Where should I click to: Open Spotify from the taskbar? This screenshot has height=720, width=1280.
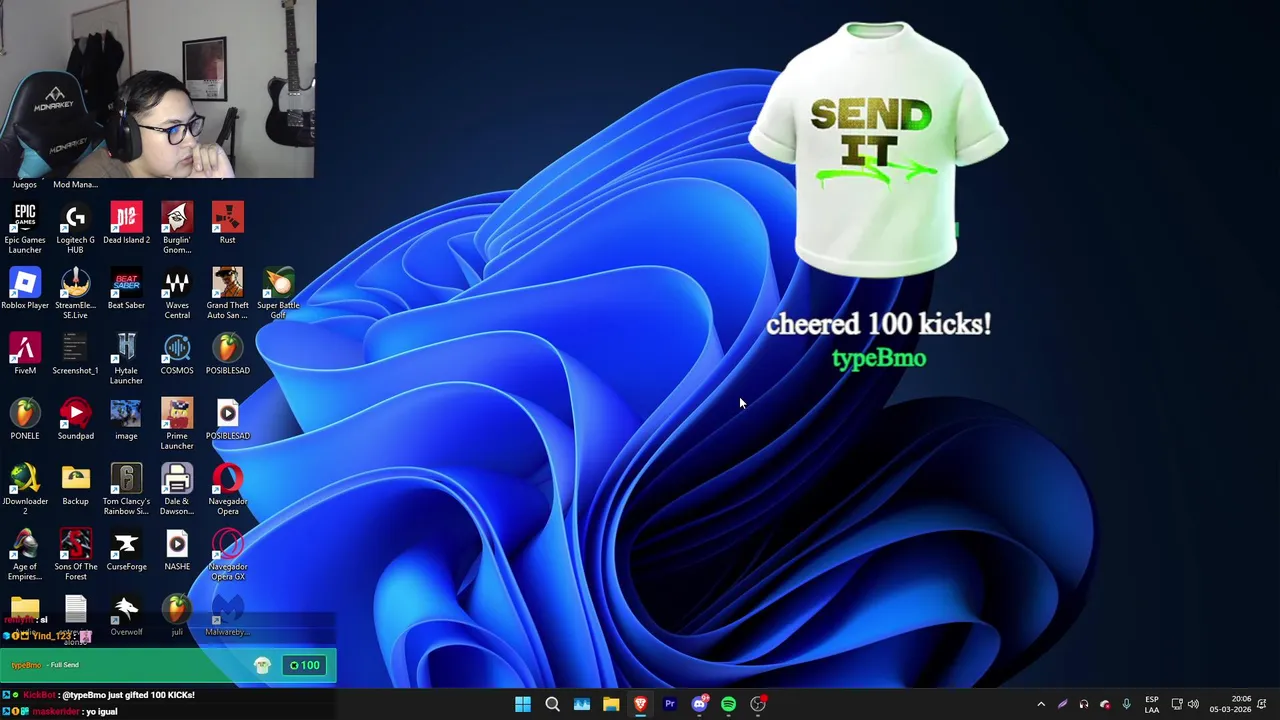[x=729, y=704]
